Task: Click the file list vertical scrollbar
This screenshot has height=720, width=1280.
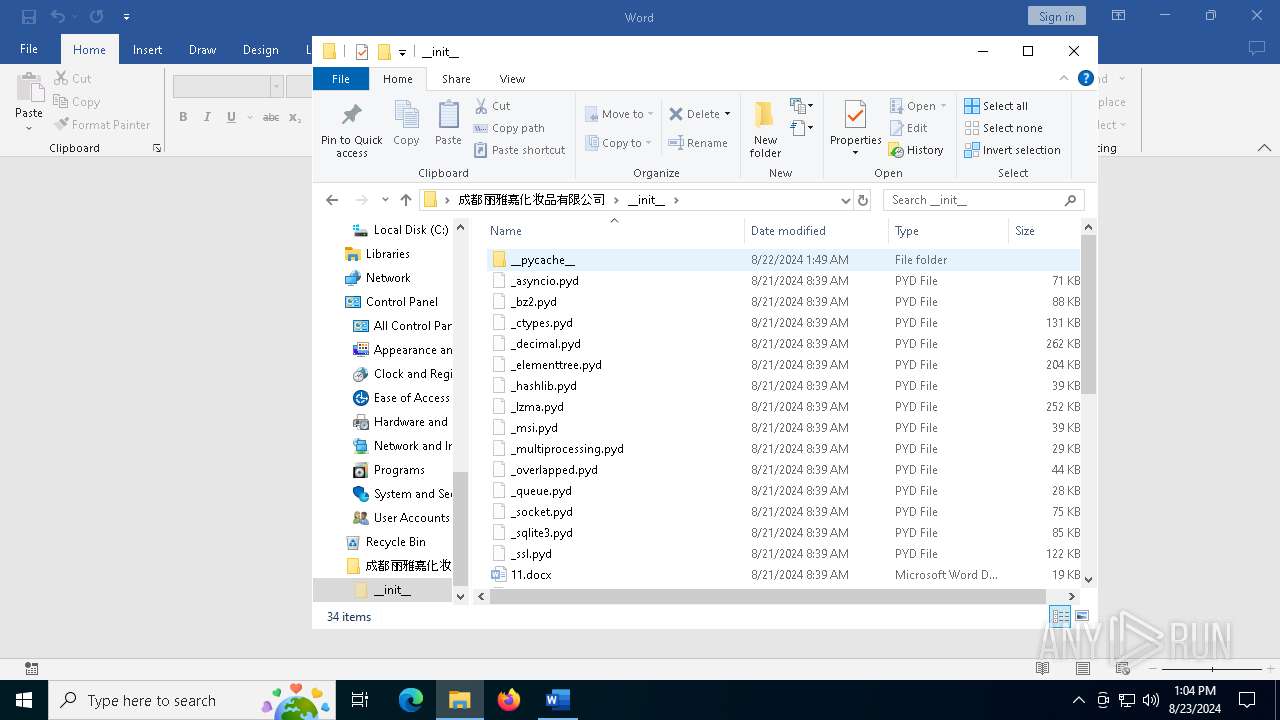Action: pyautogui.click(x=1089, y=314)
